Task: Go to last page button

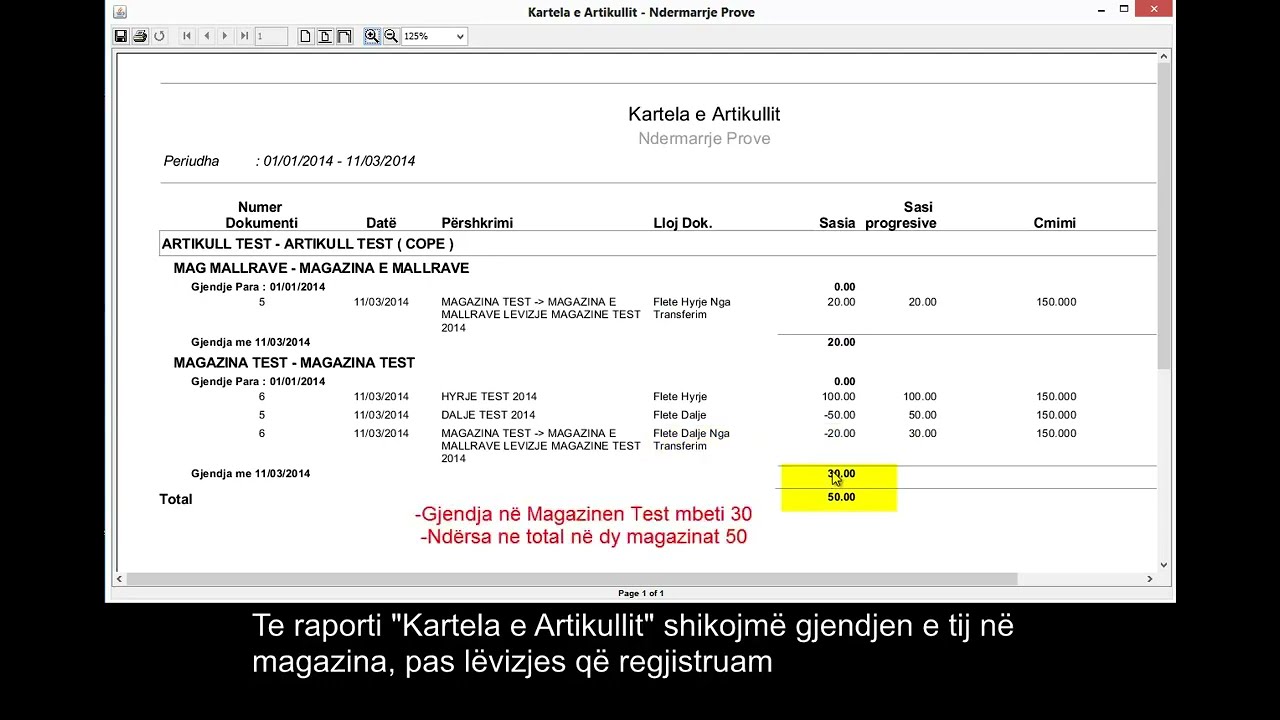Action: pyautogui.click(x=244, y=36)
